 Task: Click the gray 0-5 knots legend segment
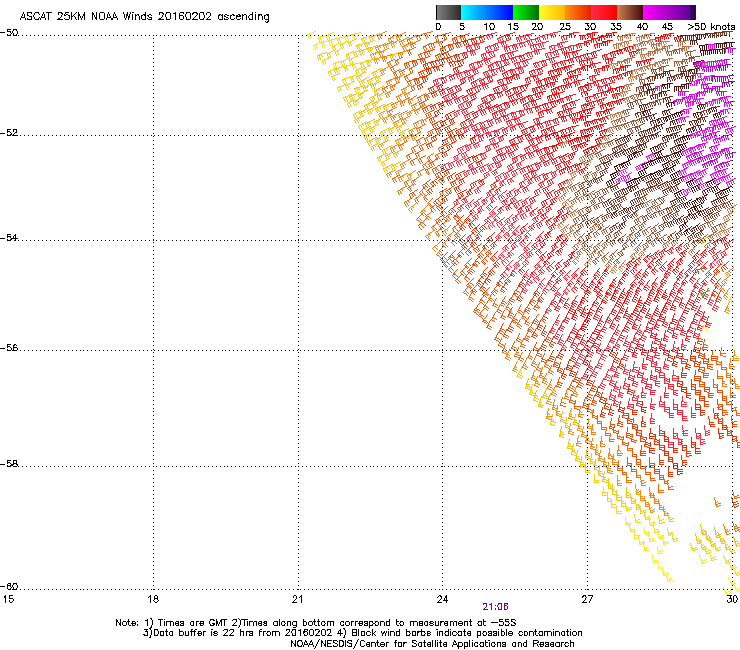pyautogui.click(x=448, y=12)
